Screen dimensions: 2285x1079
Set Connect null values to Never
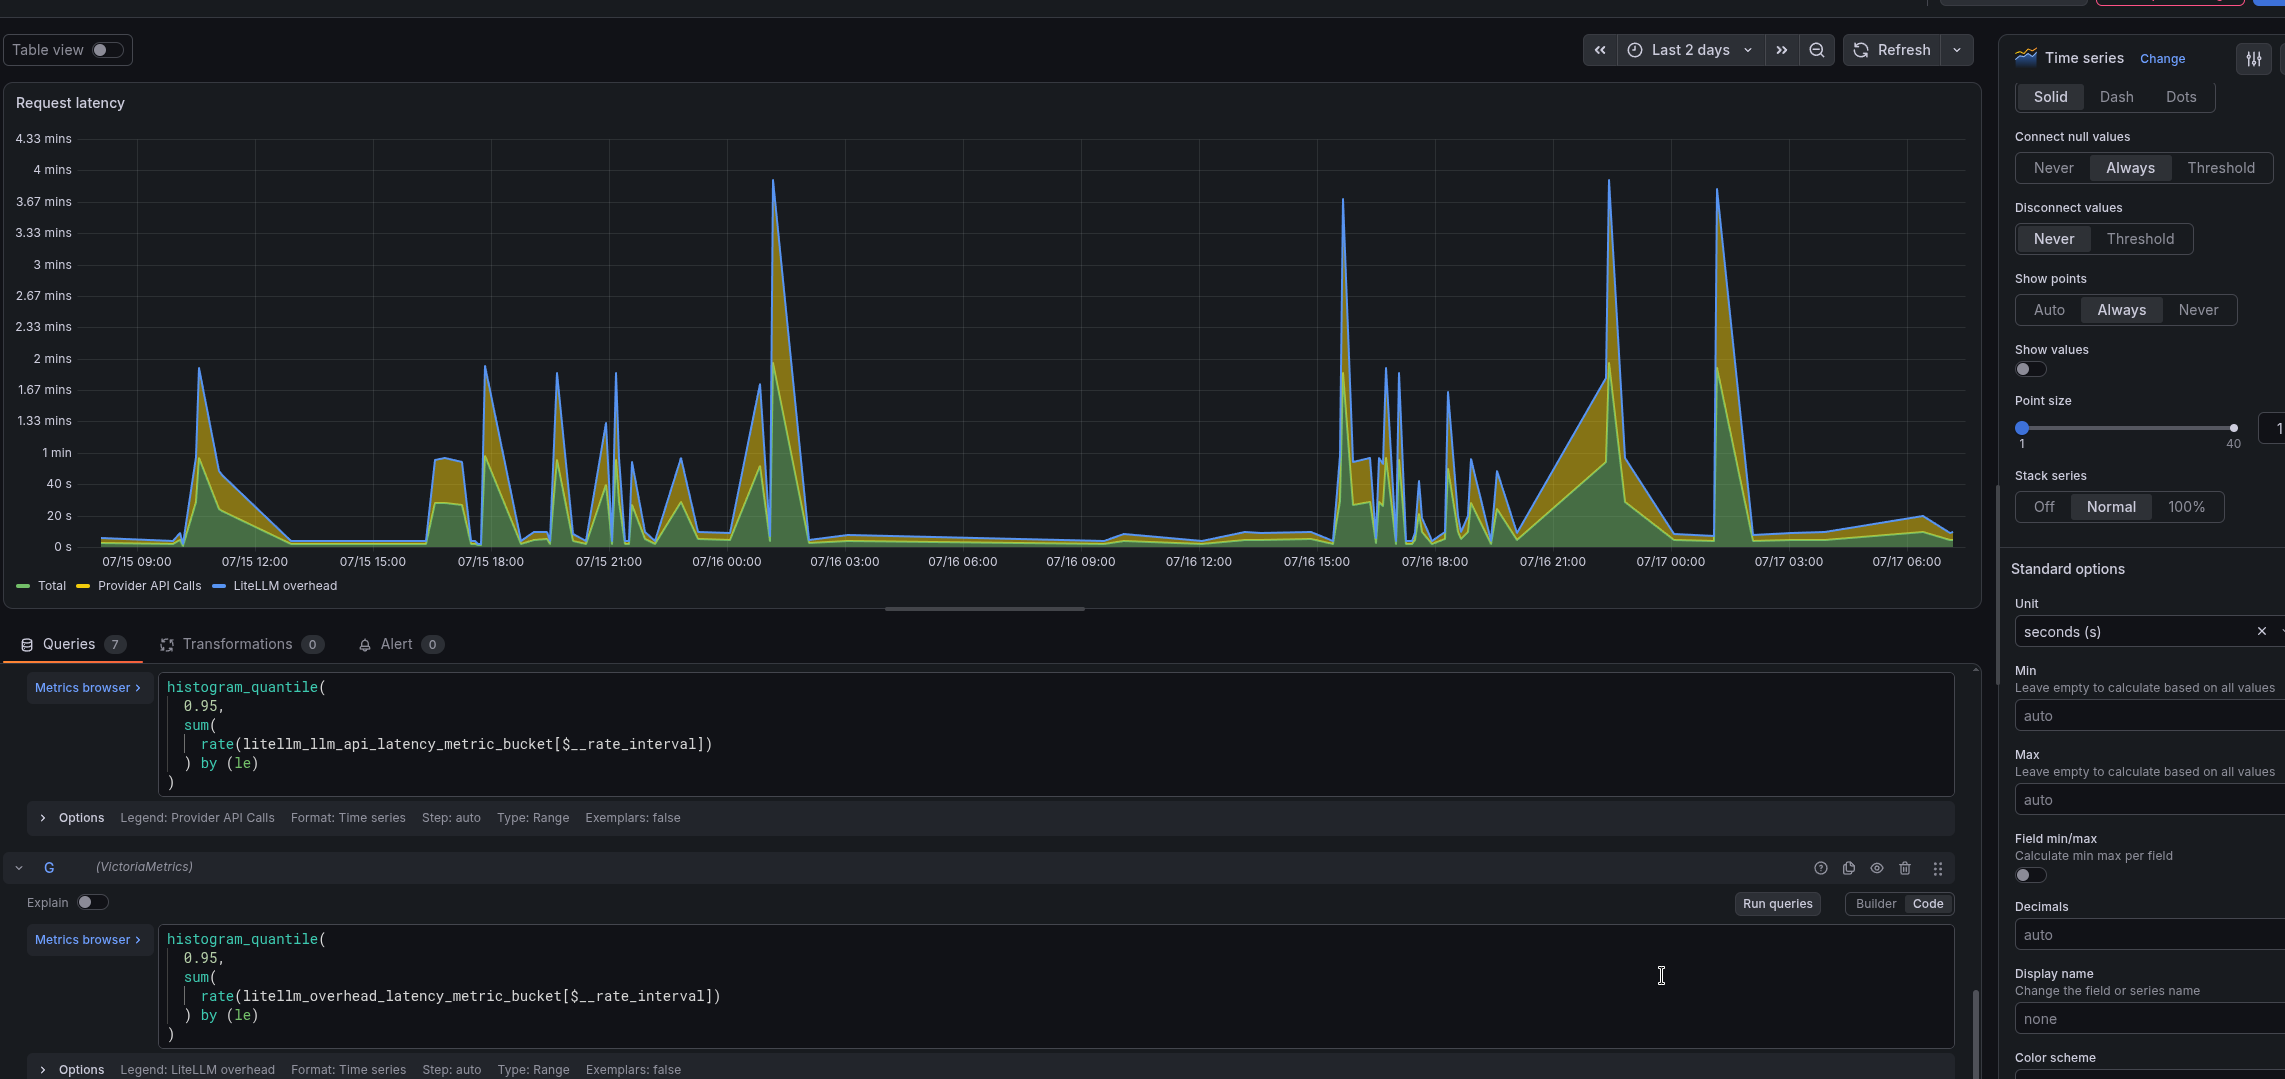pyautogui.click(x=2053, y=168)
